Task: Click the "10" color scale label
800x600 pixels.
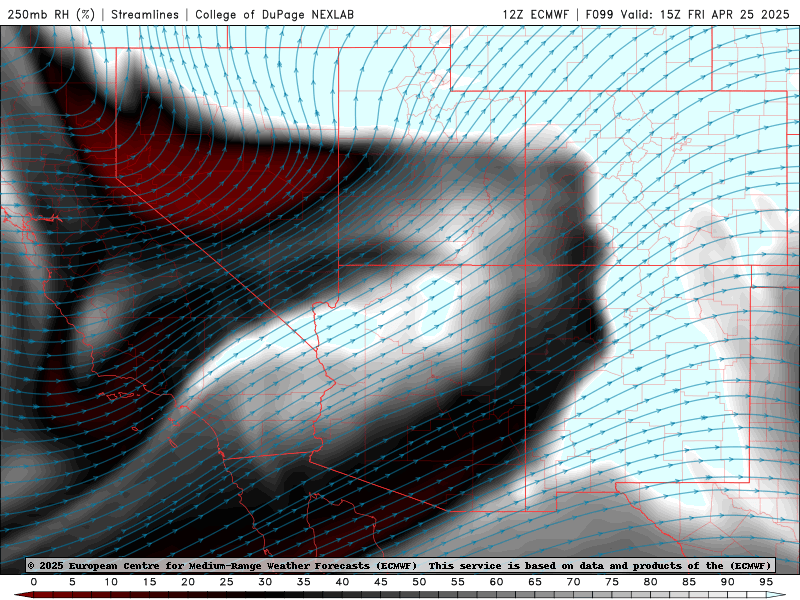Action: 111,582
